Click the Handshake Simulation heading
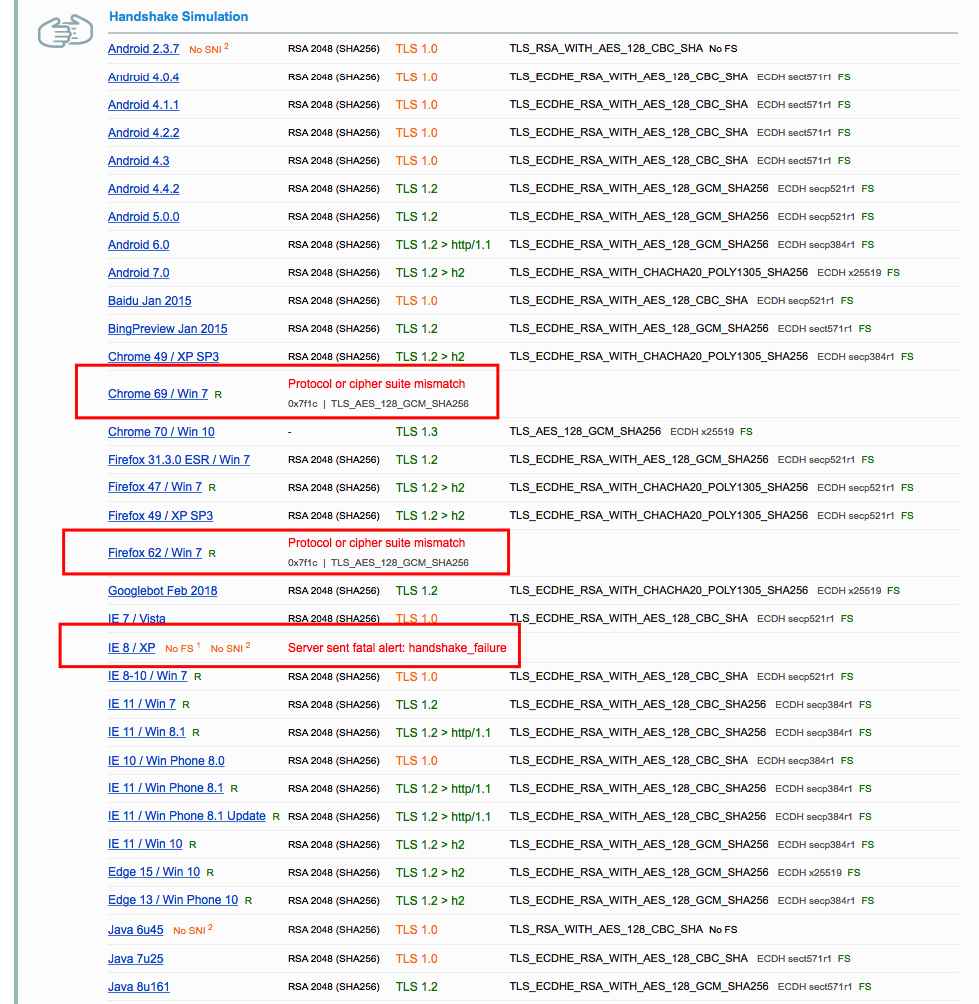 tap(179, 17)
